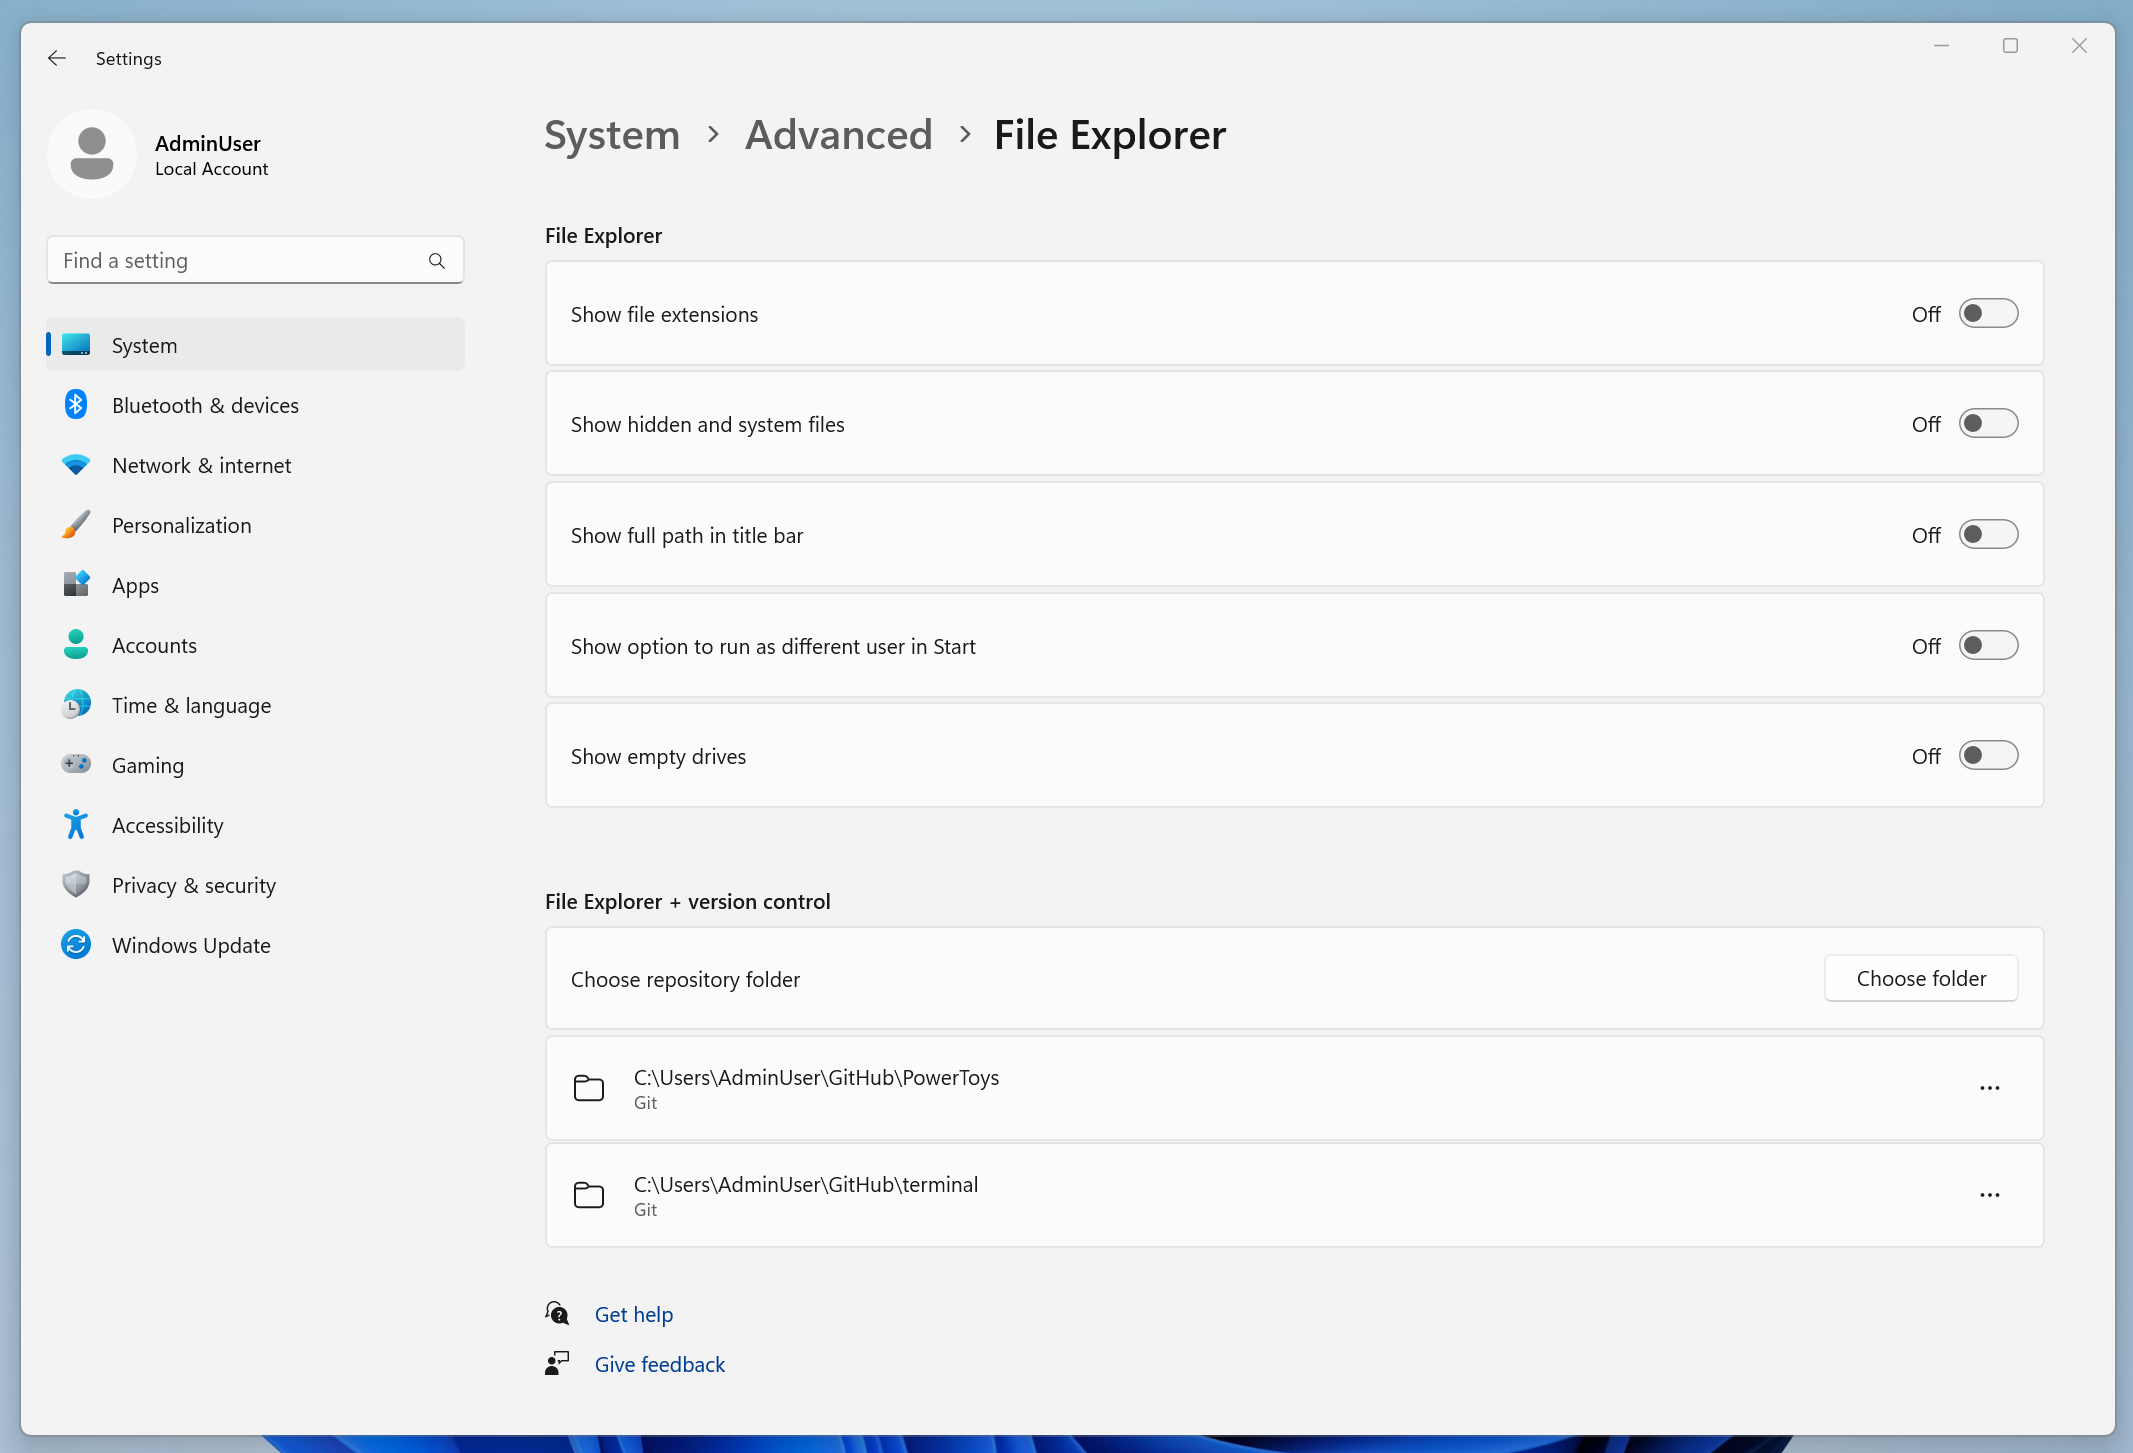Viewport: 2133px width, 1453px height.
Task: Open Personalization settings
Action: pyautogui.click(x=181, y=525)
